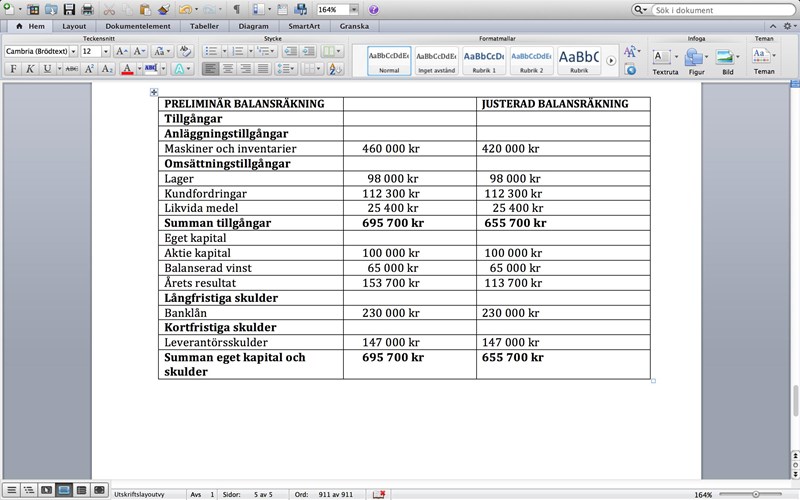
Task: Toggle italic formatting (K button)
Action: [x=30, y=69]
